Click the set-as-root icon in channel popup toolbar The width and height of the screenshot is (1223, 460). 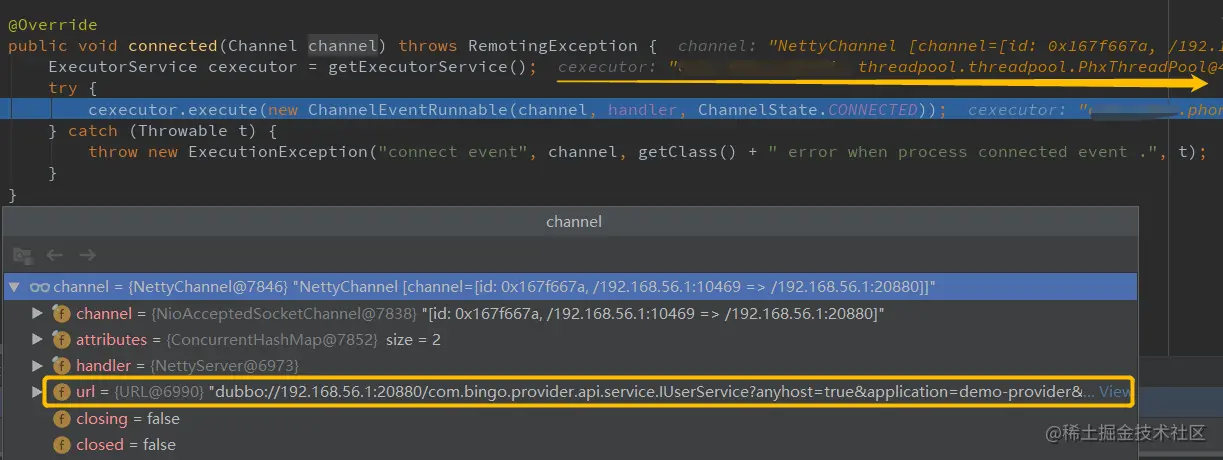coord(22,256)
